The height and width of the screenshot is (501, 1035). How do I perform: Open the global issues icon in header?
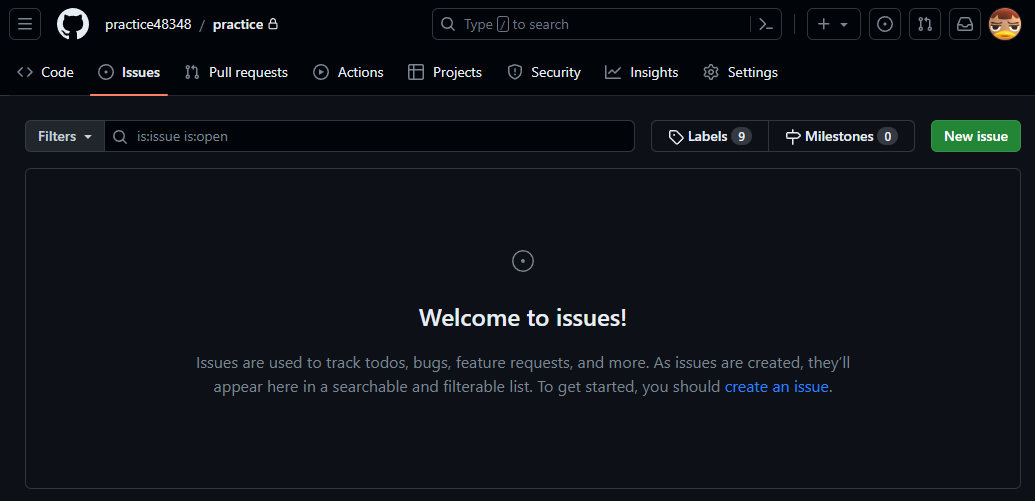click(885, 24)
